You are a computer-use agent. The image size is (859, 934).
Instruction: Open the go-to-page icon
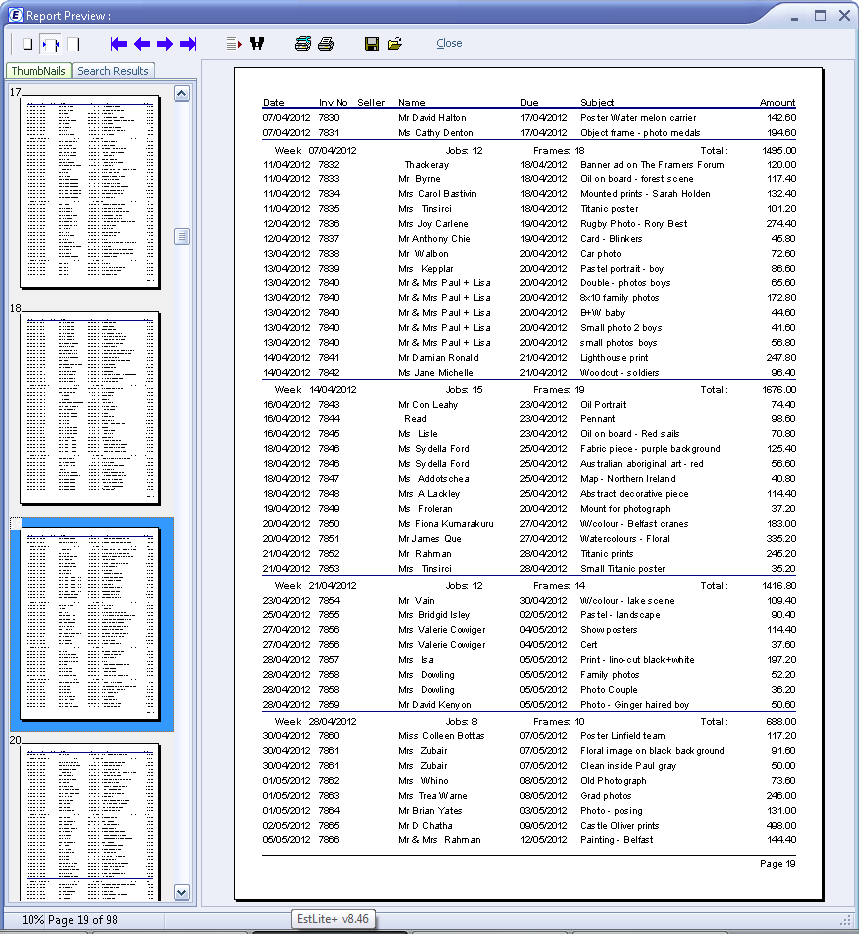(x=234, y=44)
